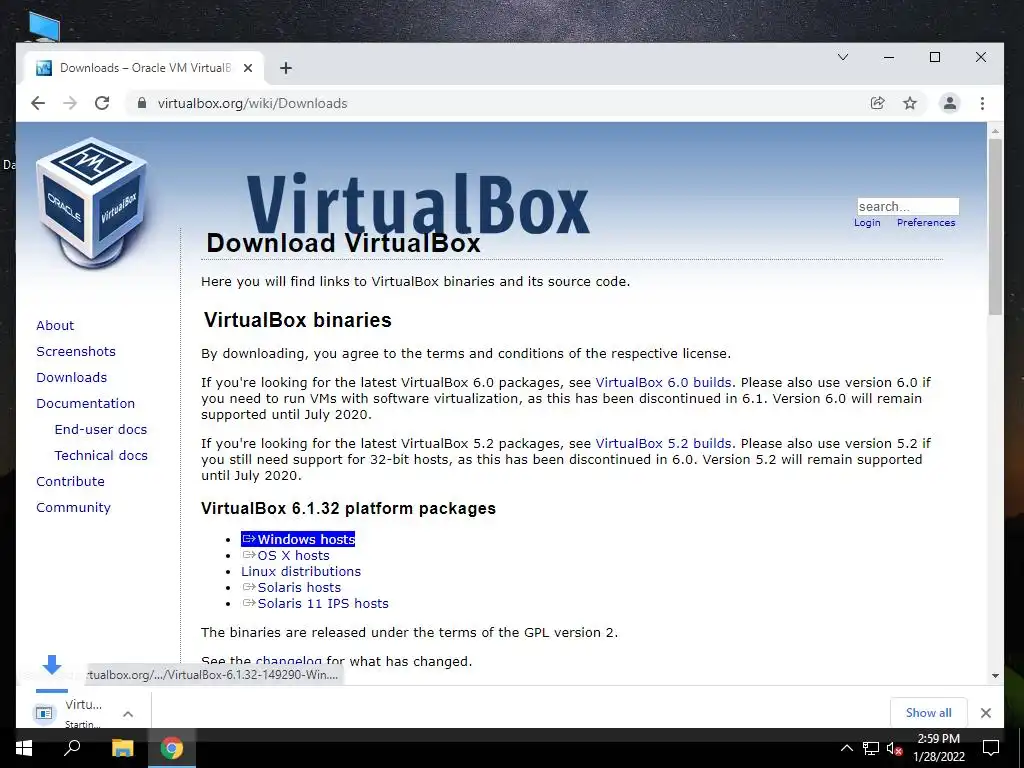Close the downloads bar
Screen dimensions: 1024x768
(x=985, y=713)
